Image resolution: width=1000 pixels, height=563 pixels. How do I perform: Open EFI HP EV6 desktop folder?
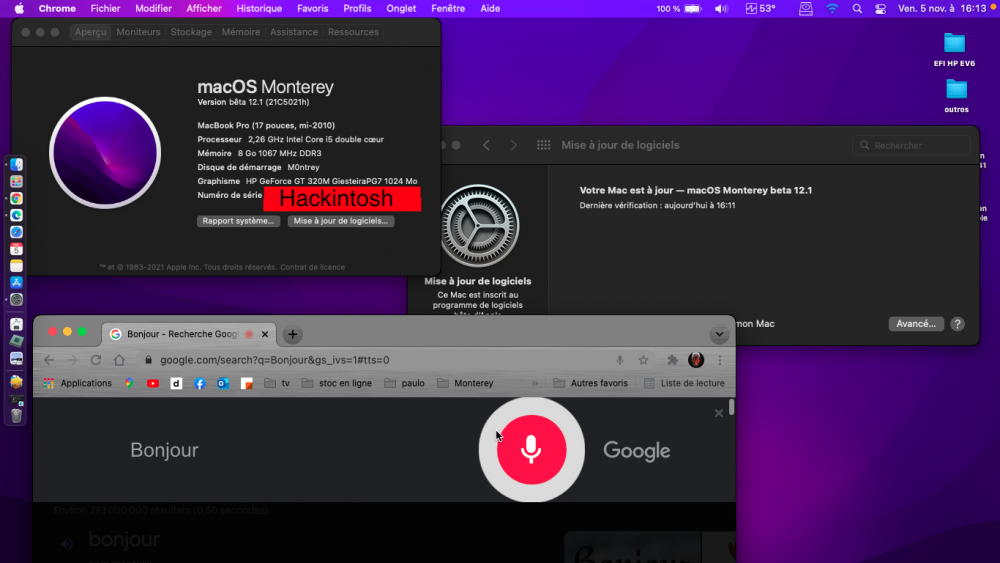click(x=954, y=50)
